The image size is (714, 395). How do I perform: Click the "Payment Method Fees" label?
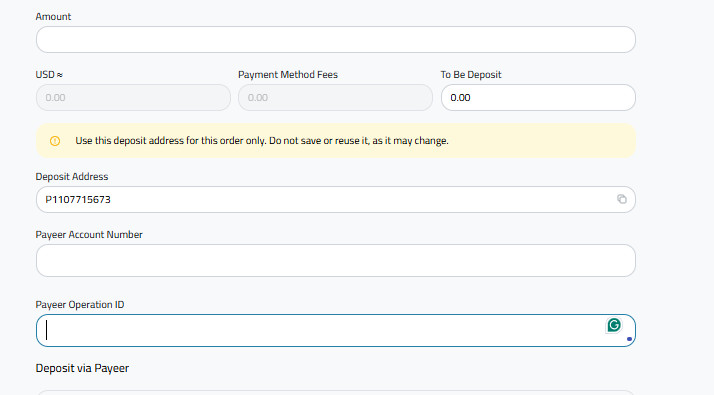coord(288,75)
